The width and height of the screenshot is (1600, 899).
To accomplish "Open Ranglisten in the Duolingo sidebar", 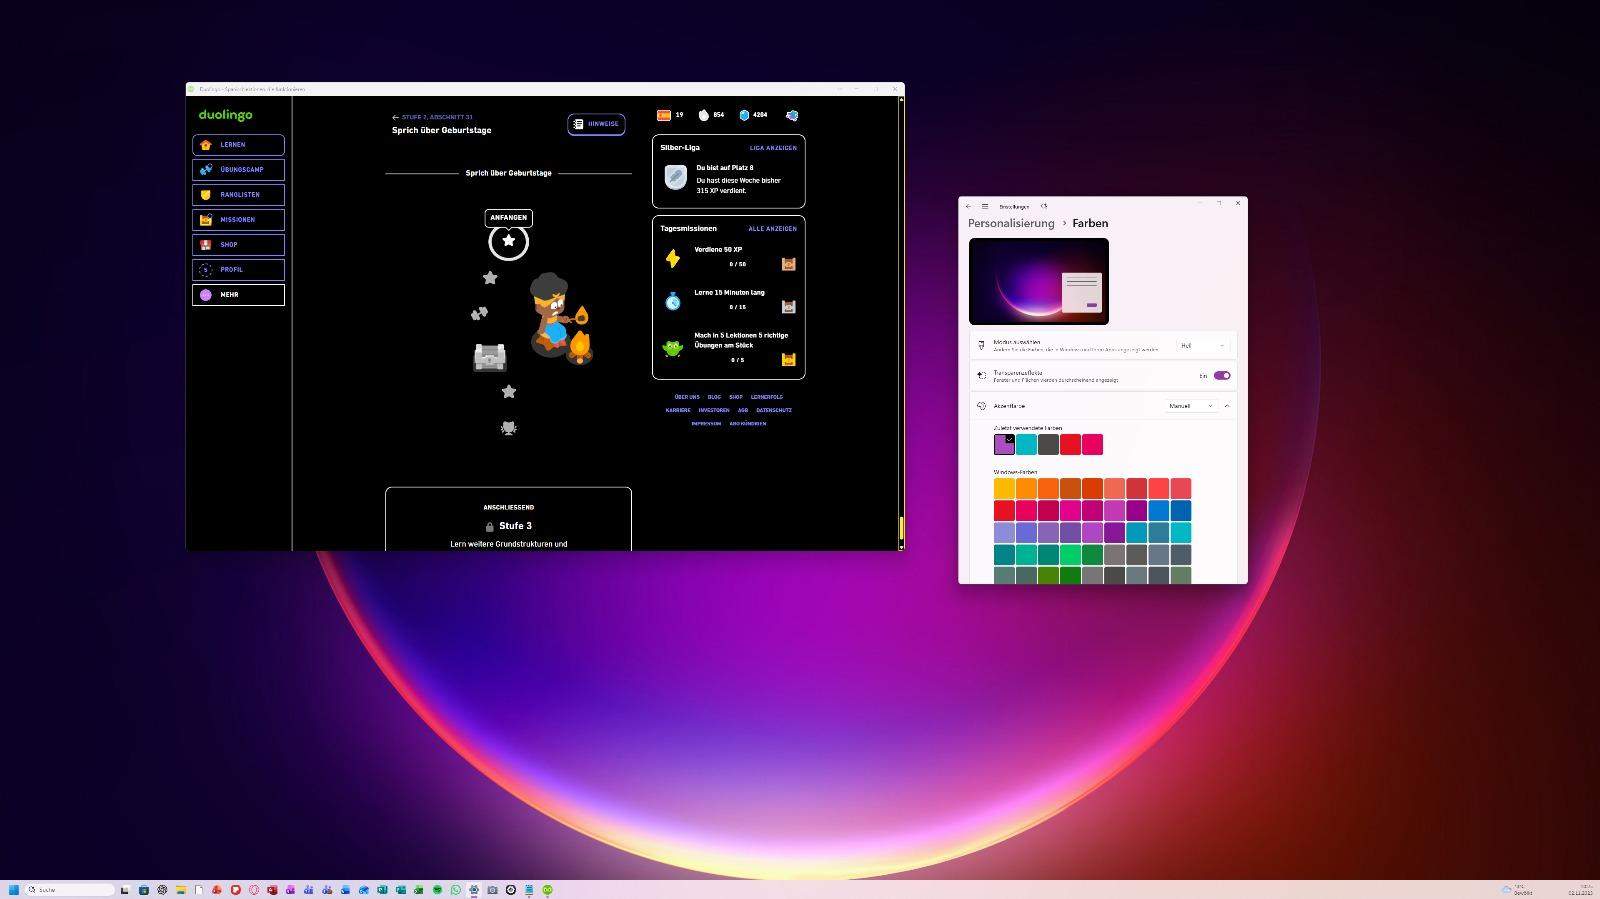I will [238, 195].
